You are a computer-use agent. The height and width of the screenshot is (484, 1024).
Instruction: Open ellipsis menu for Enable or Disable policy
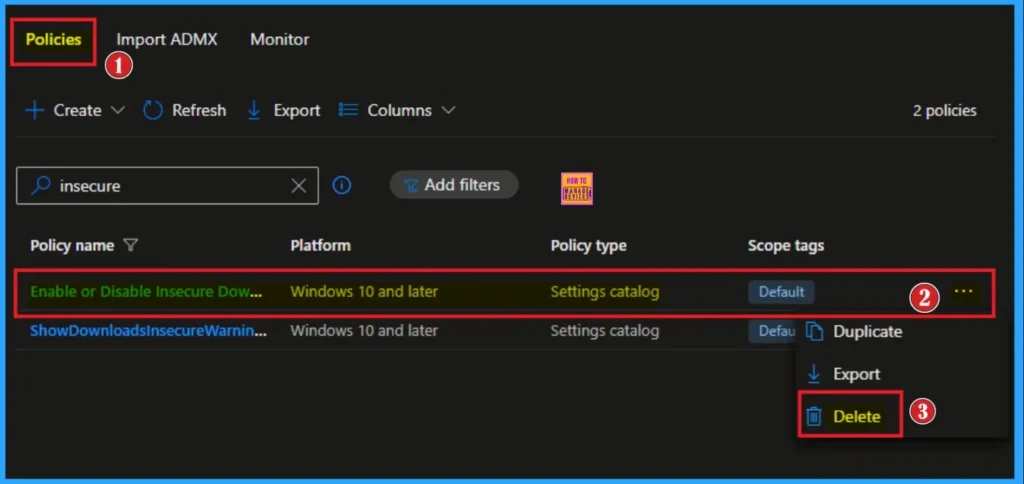963,291
